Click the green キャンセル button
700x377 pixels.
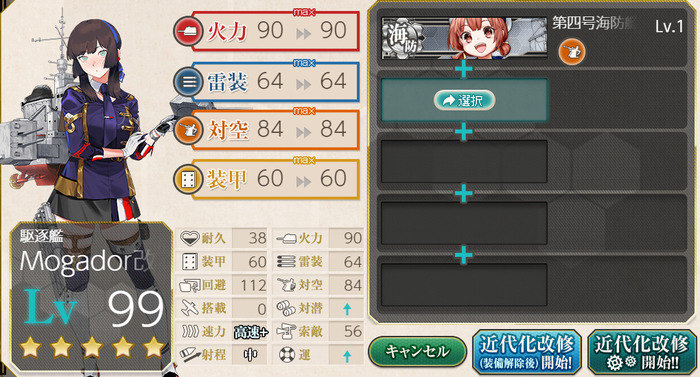[417, 352]
